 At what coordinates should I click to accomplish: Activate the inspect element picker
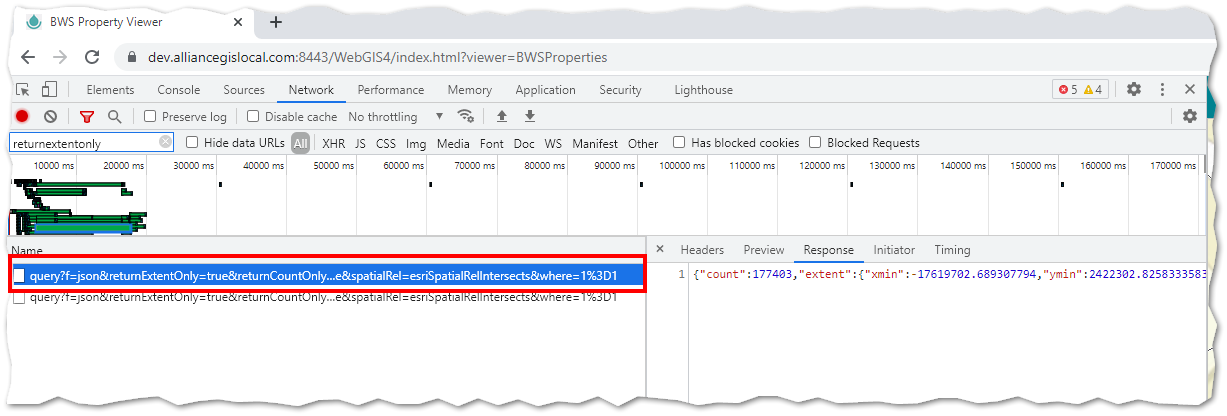pyautogui.click(x=23, y=90)
